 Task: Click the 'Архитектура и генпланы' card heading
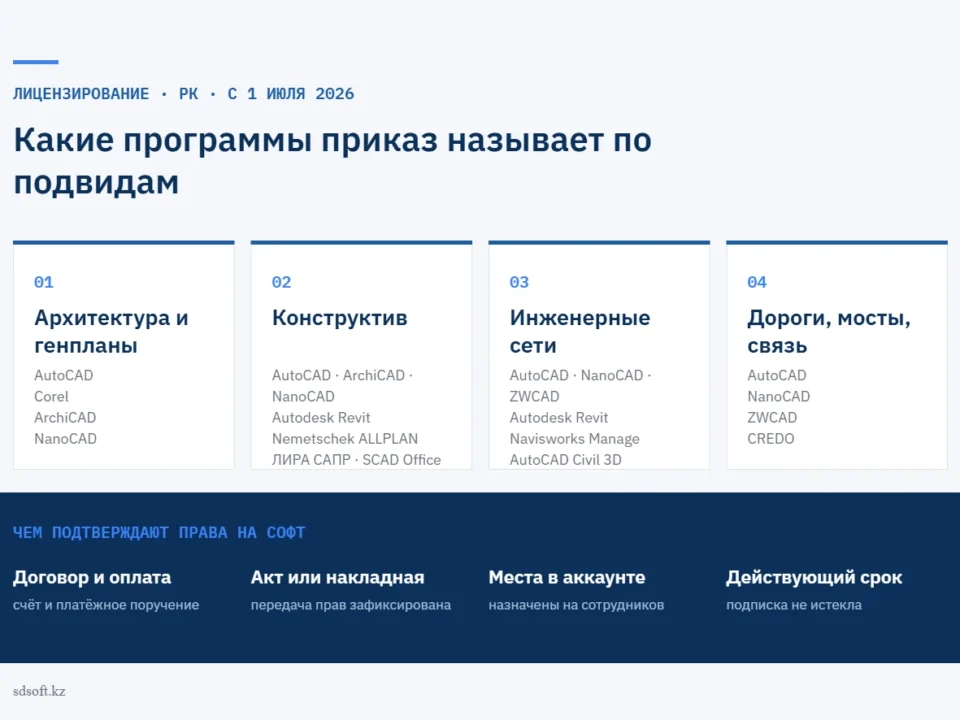[x=111, y=331]
